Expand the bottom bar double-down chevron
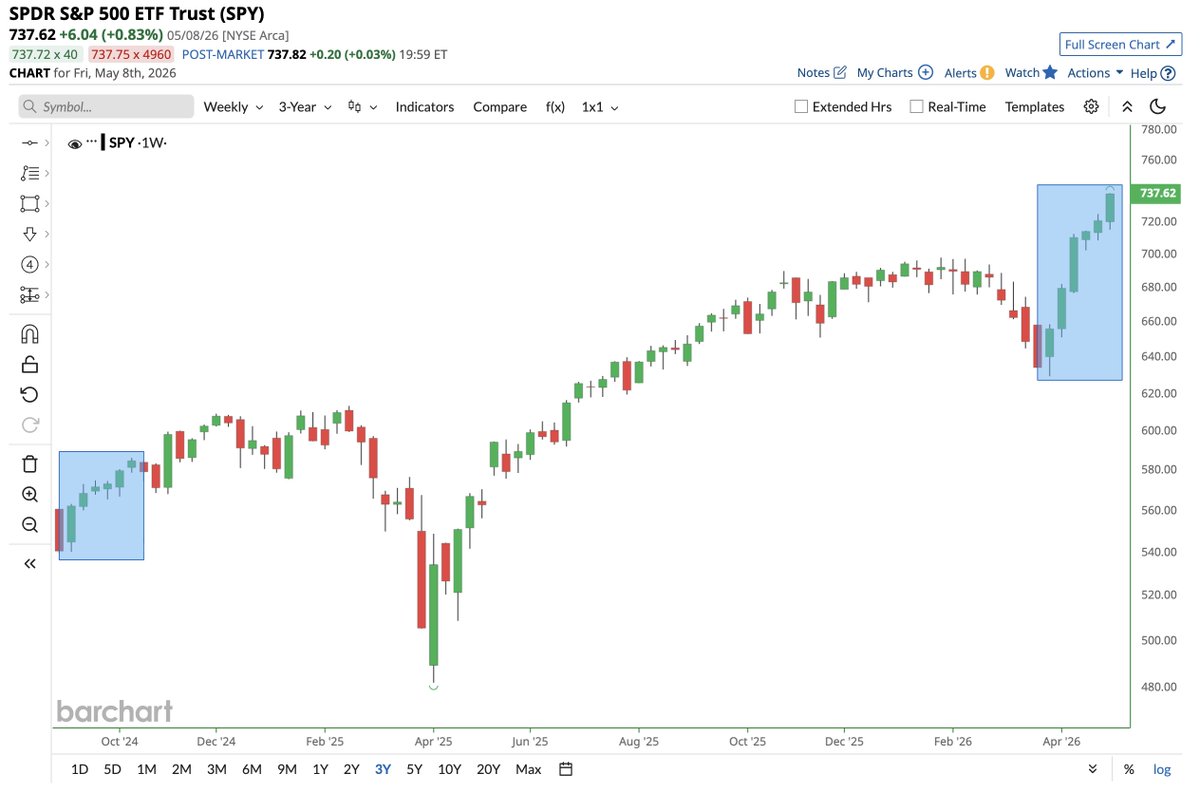This screenshot has height=793, width=1200. 1092,769
